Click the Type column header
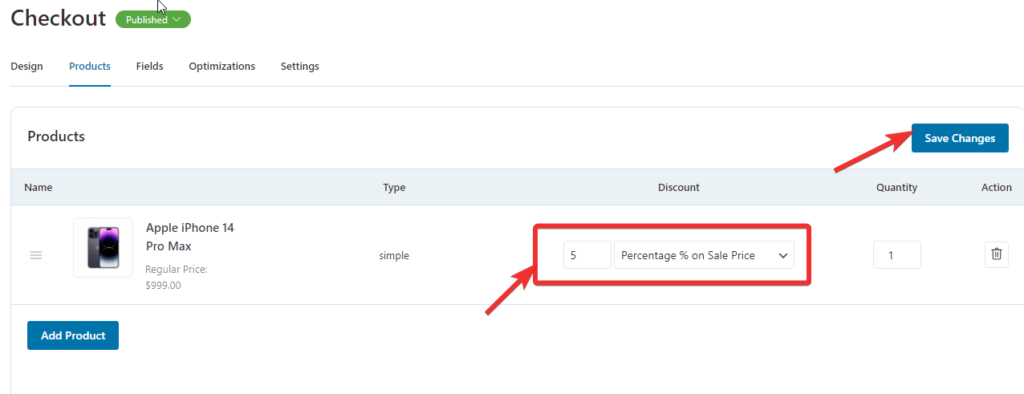 click(394, 188)
